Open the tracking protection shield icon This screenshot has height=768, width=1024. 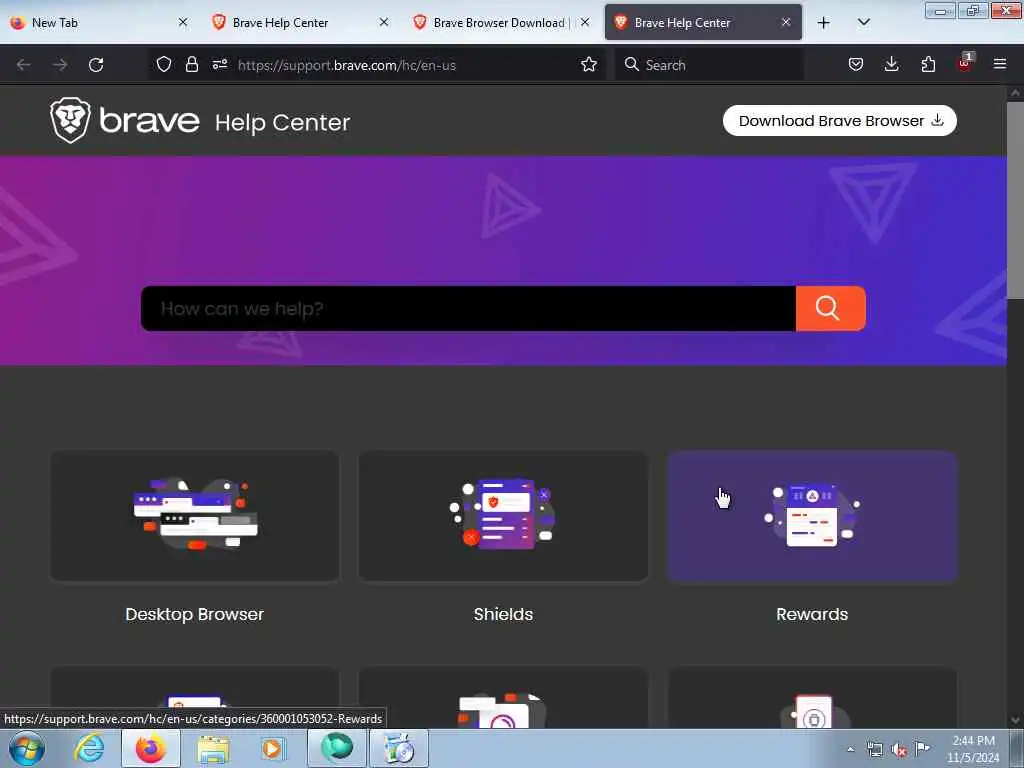pyautogui.click(x=164, y=64)
